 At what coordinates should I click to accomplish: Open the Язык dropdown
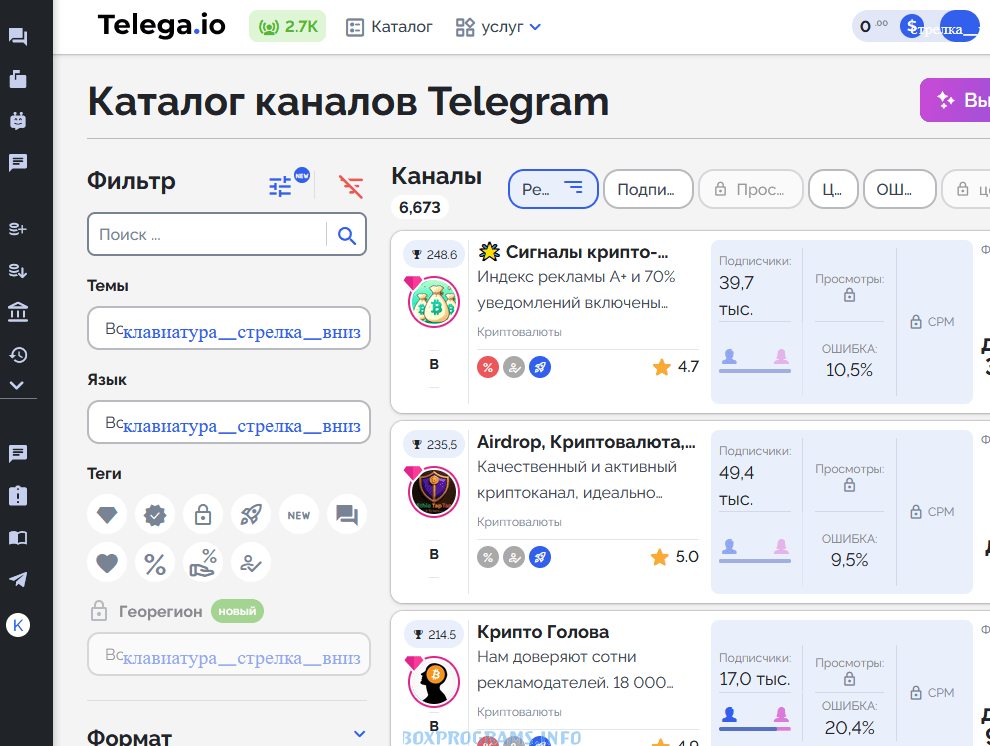[229, 423]
